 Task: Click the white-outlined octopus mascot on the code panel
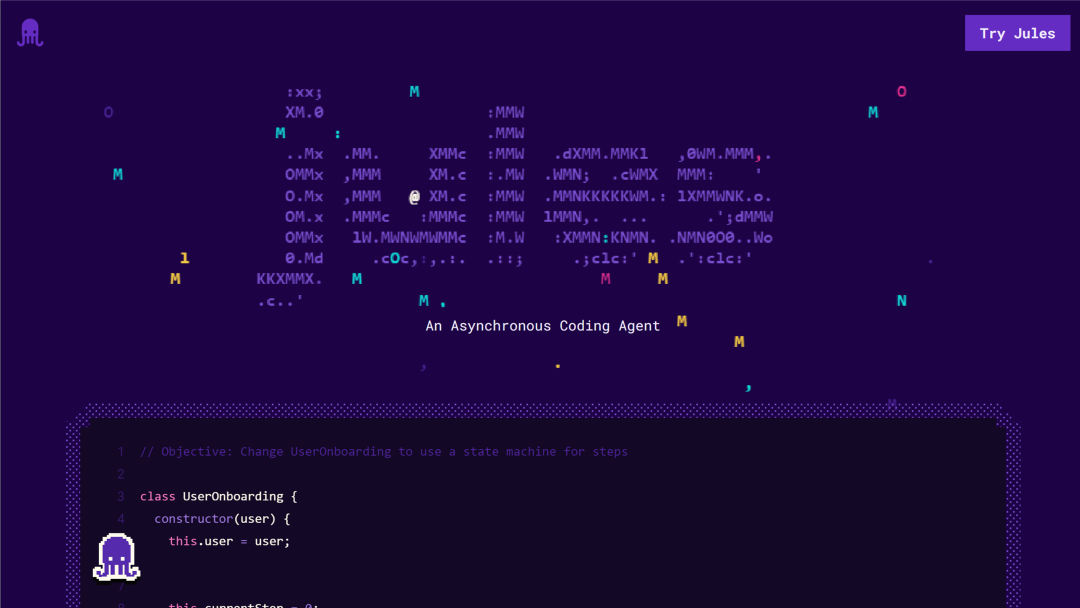116,557
